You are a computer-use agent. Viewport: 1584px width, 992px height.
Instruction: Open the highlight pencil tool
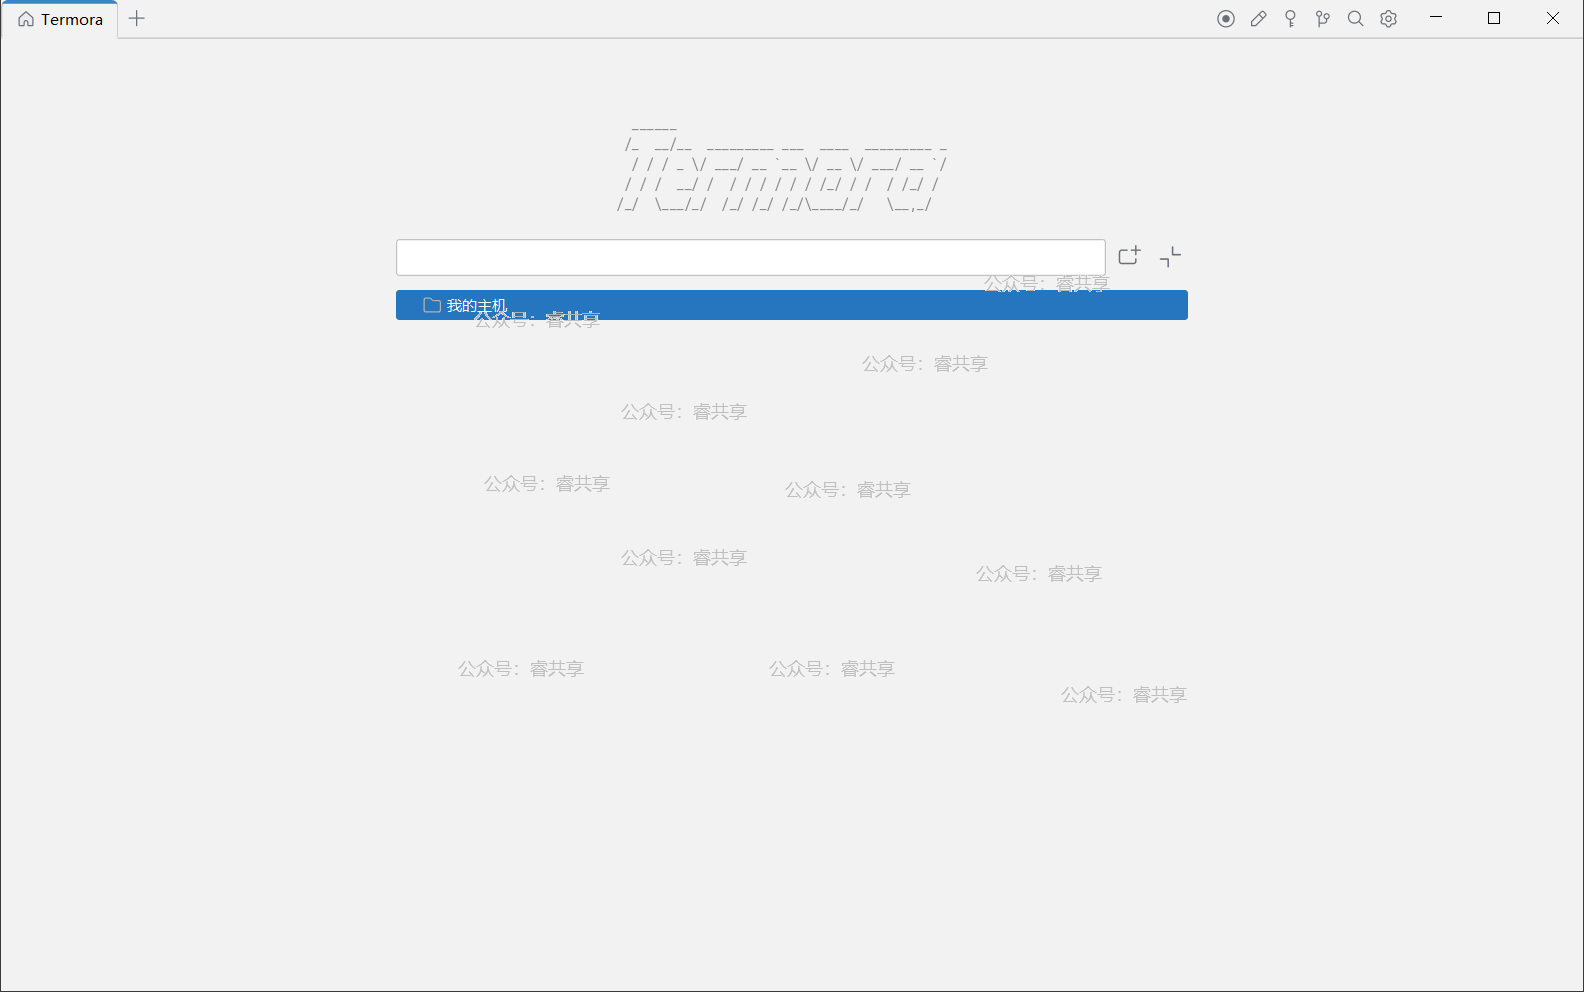point(1259,19)
